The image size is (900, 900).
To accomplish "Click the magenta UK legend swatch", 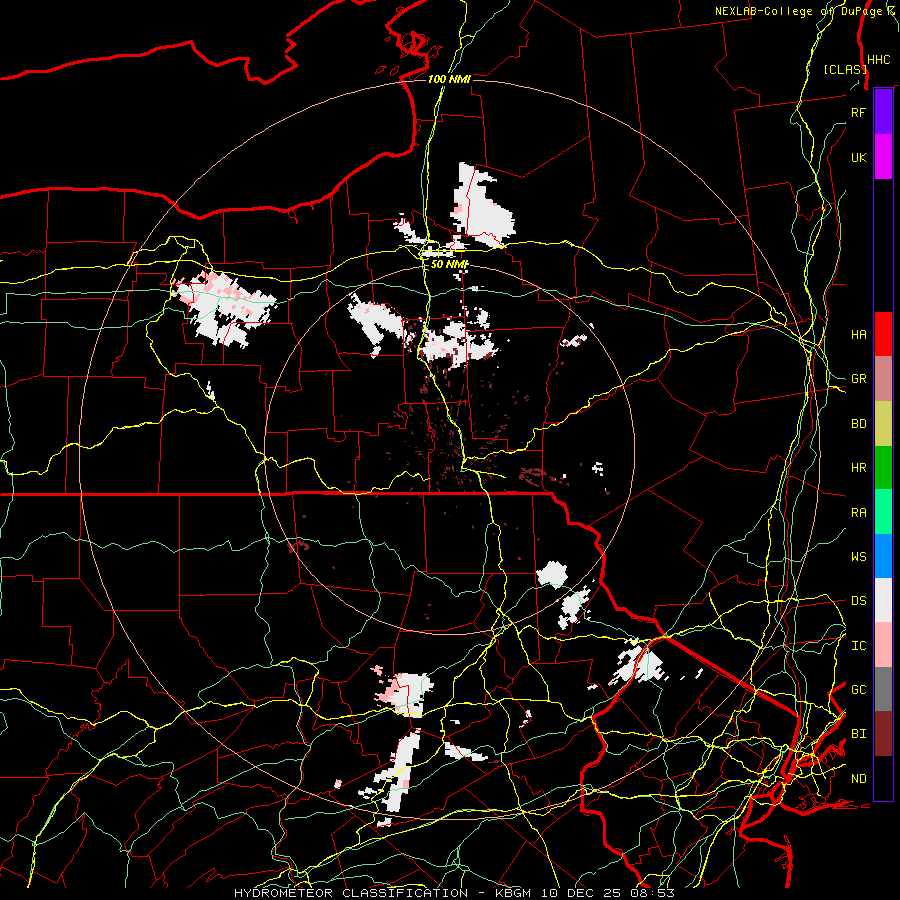I will (883, 157).
